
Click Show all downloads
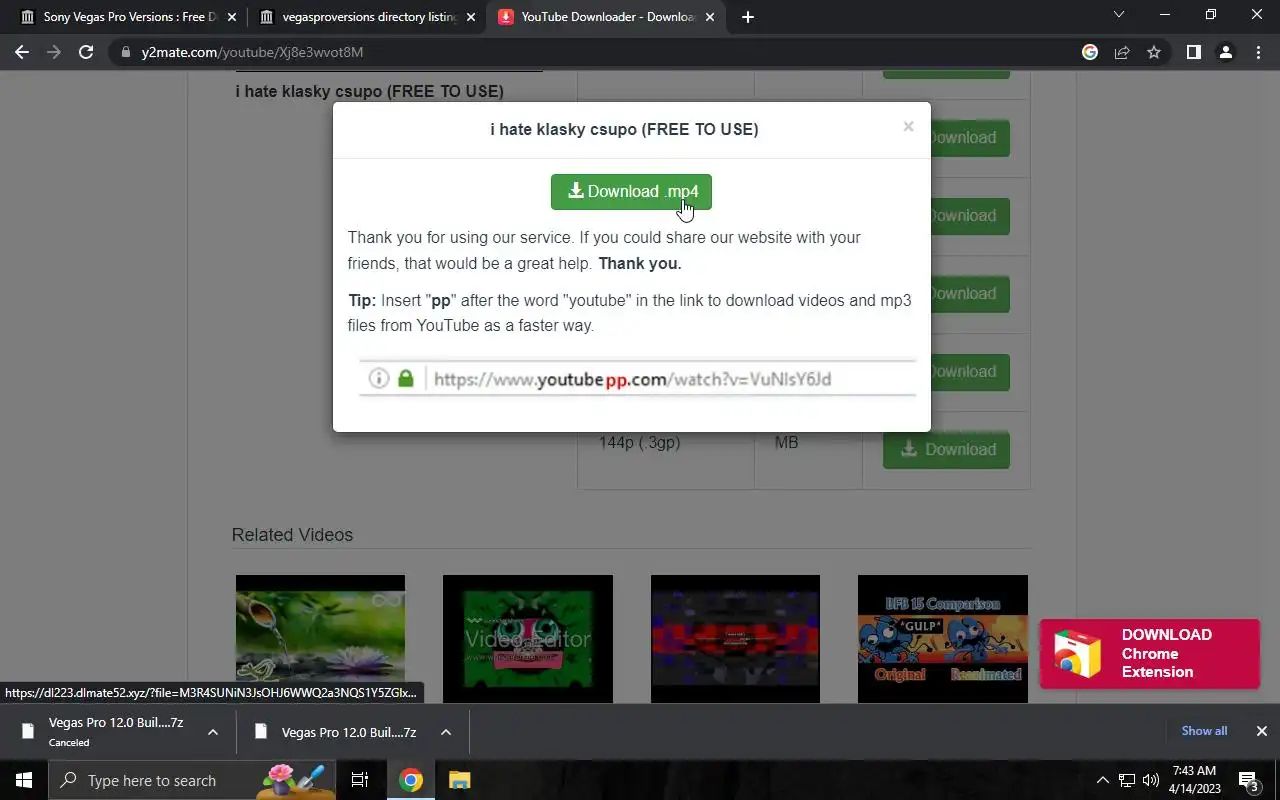click(1204, 731)
